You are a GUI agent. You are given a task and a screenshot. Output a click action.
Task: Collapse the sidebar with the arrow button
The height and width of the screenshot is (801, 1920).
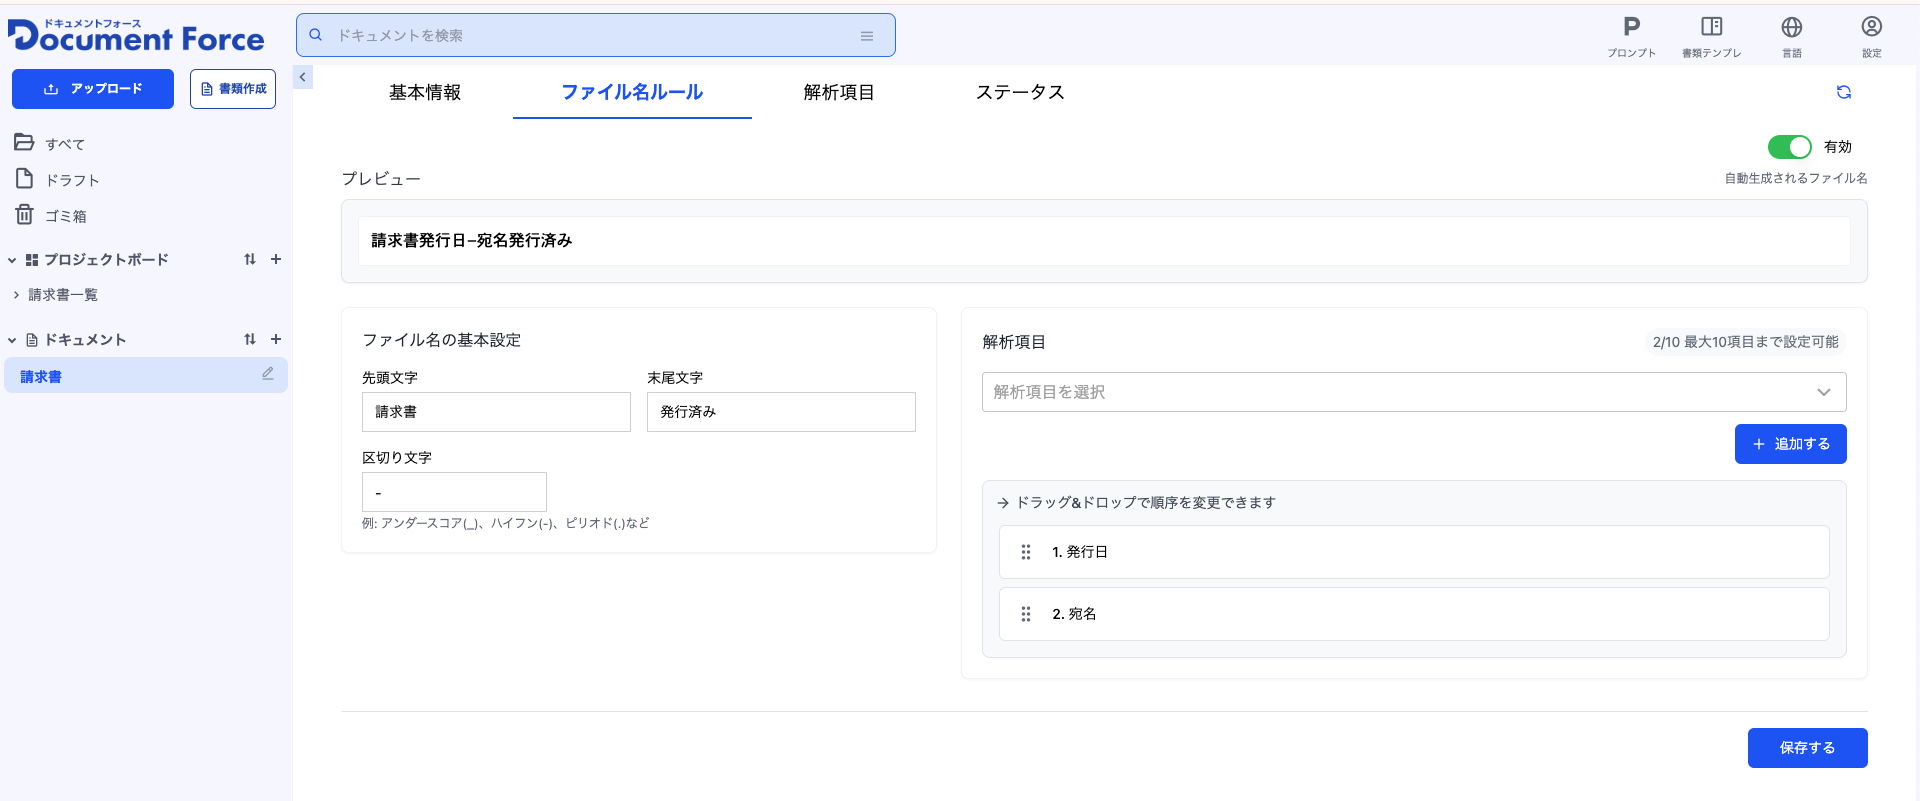[x=303, y=77]
